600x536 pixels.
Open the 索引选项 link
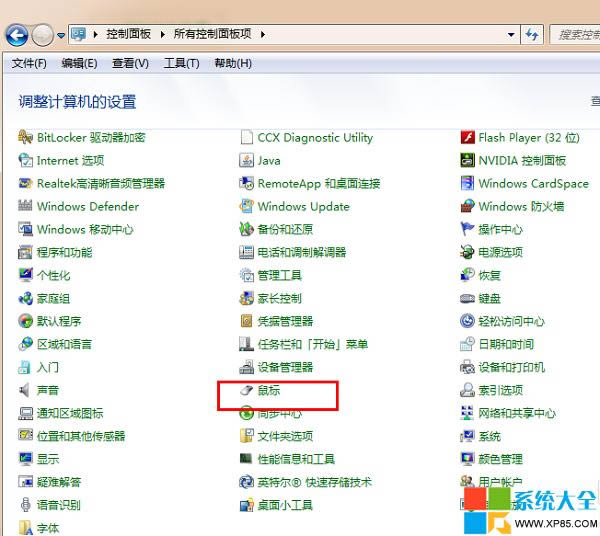click(501, 390)
